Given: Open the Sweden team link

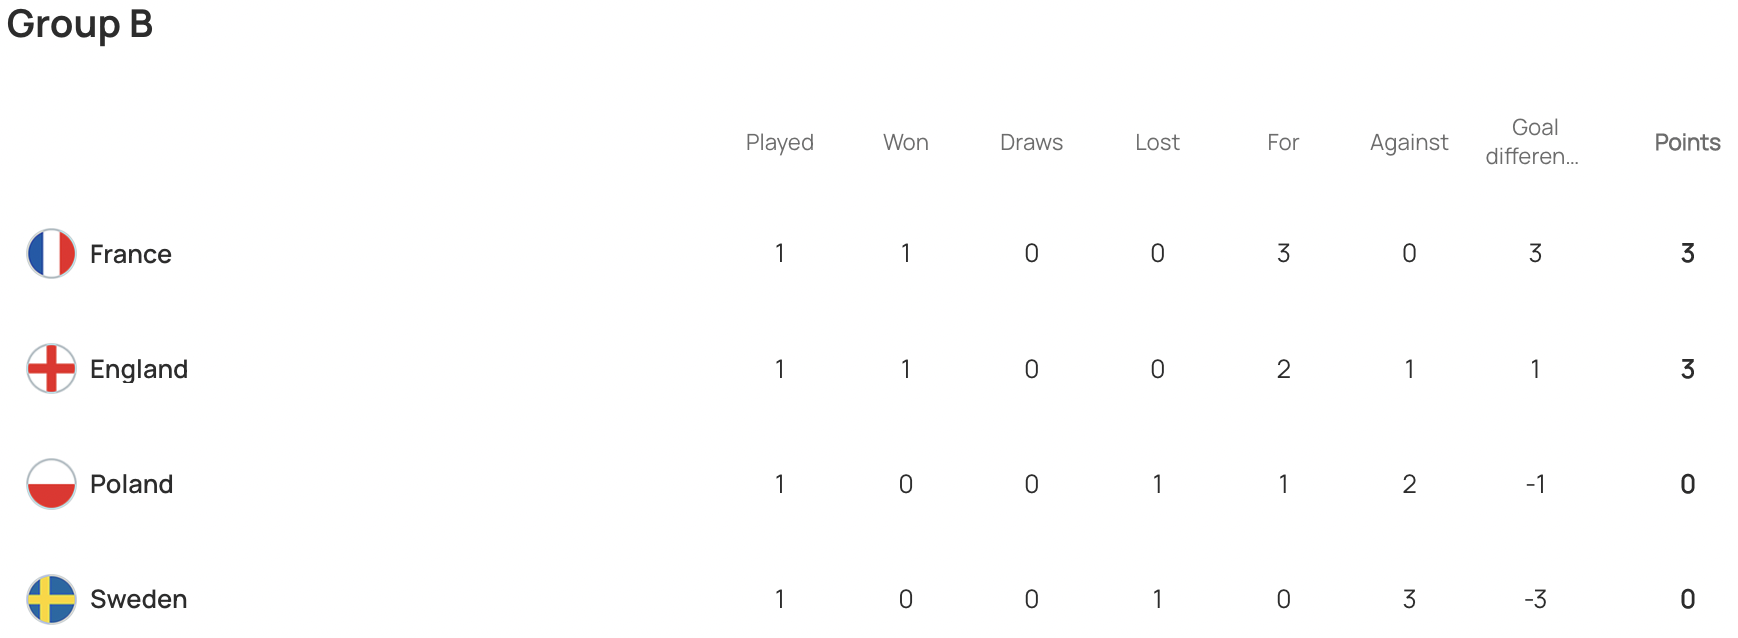Looking at the screenshot, I should tap(139, 599).
